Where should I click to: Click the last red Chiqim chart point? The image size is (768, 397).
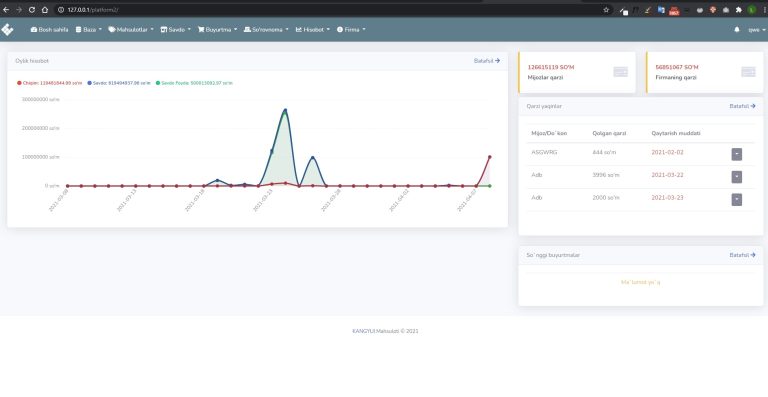click(489, 157)
